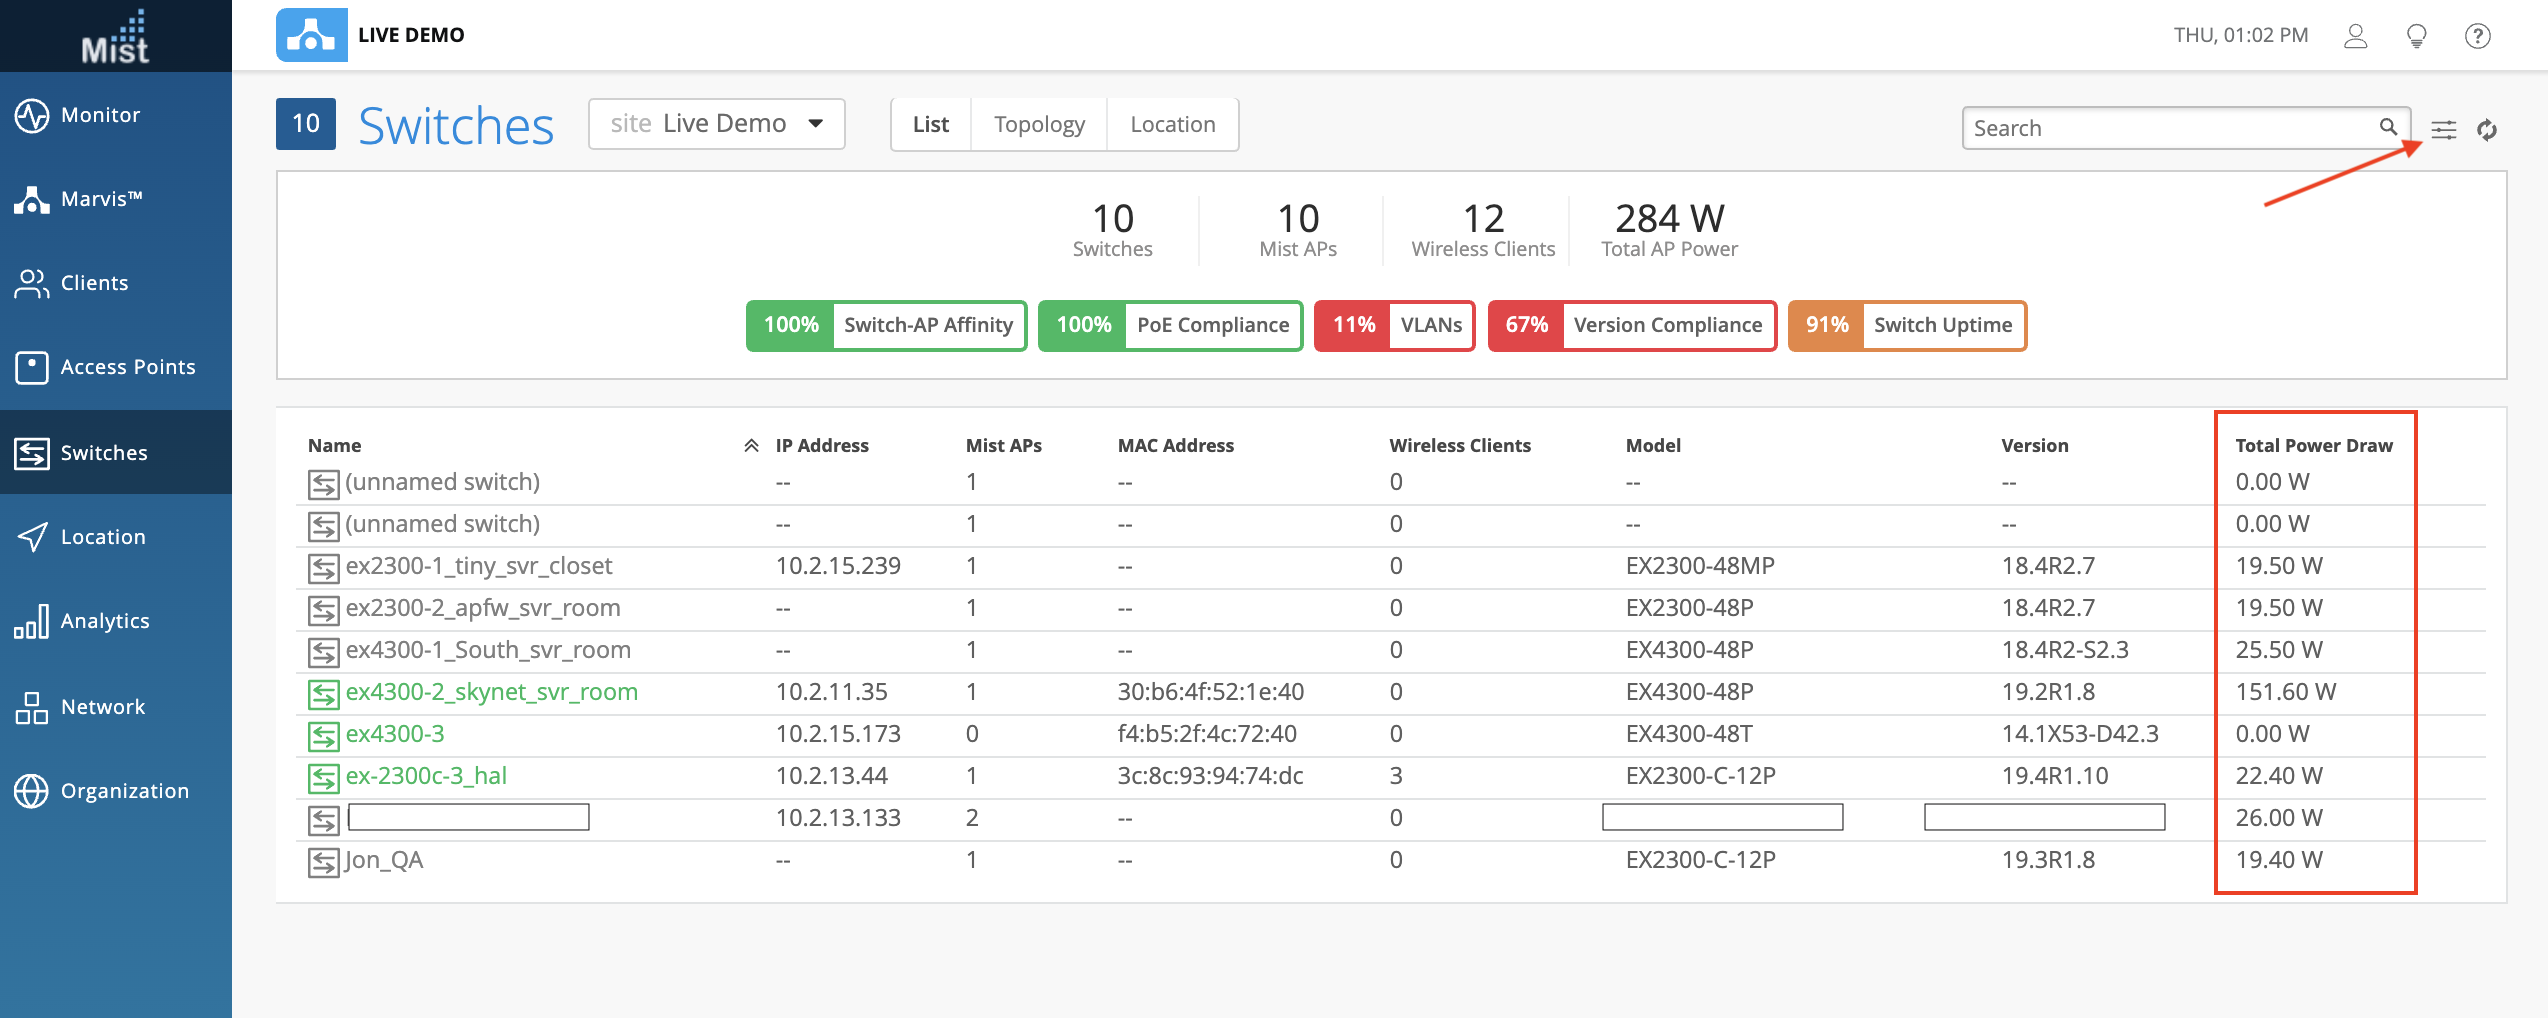
Task: Open Analytics from the sidebar
Action: click(104, 621)
